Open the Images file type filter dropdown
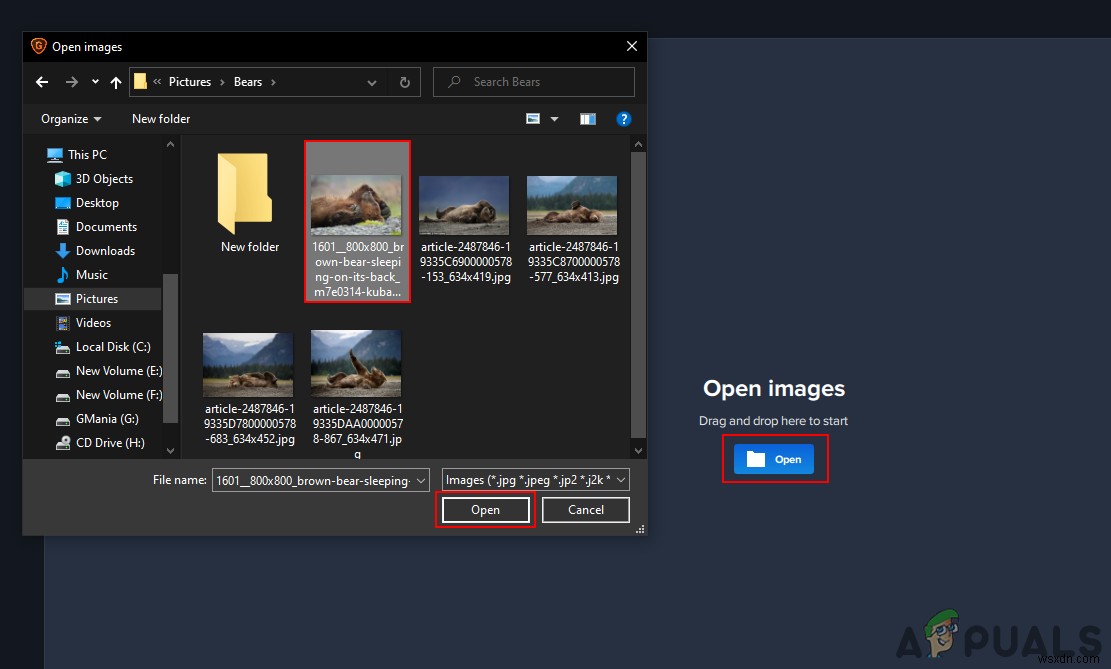 pyautogui.click(x=536, y=480)
